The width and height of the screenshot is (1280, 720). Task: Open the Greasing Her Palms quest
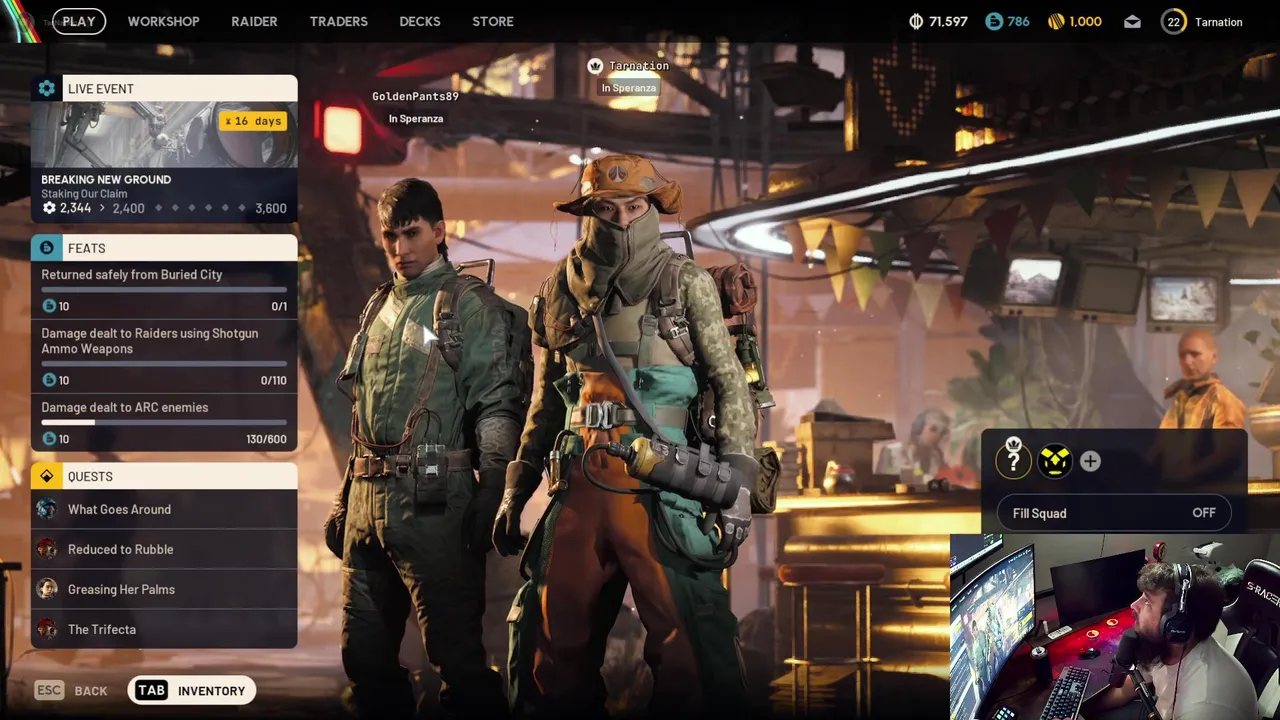164,589
